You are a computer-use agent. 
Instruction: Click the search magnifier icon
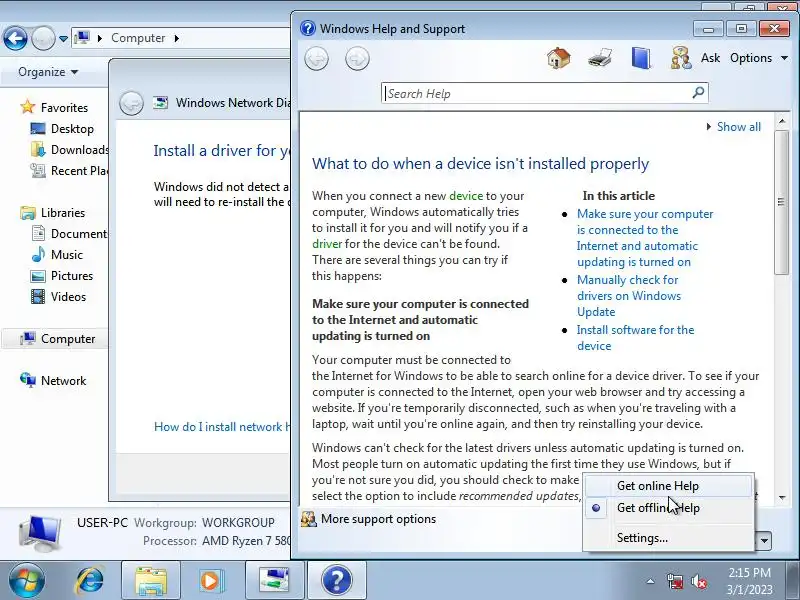pos(698,92)
